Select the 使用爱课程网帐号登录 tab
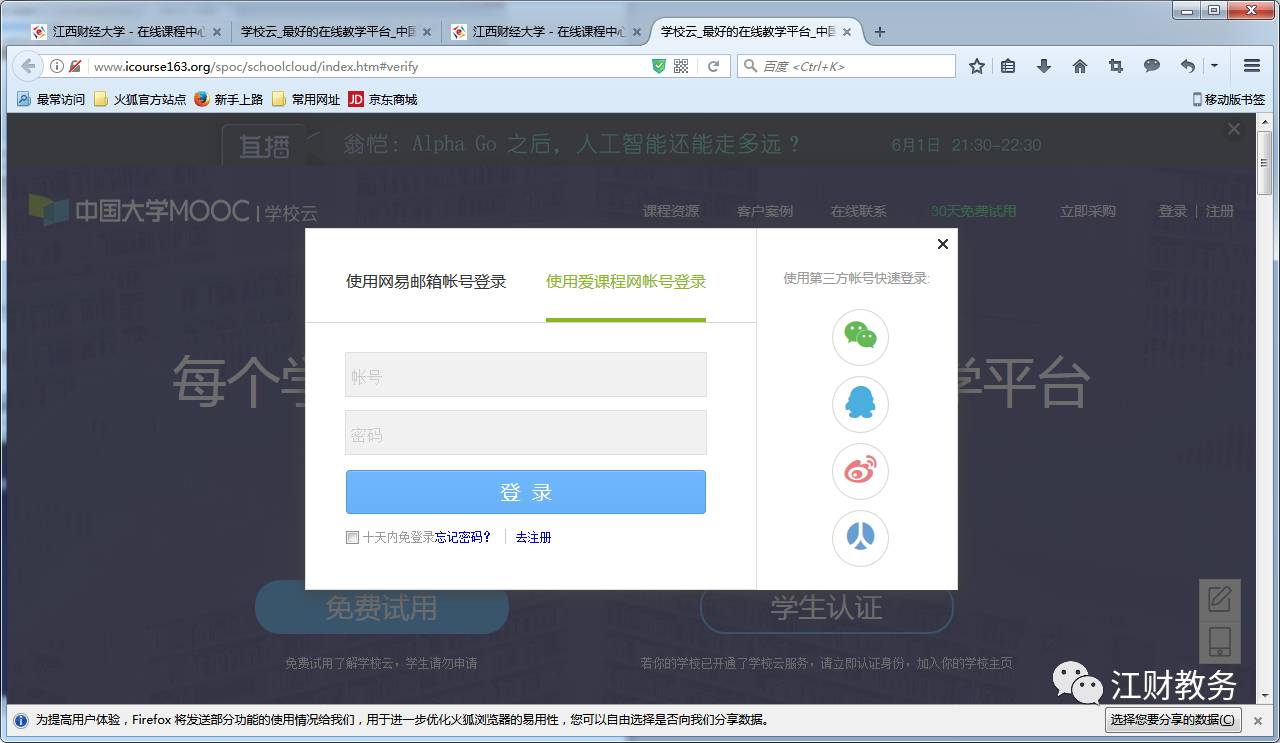This screenshot has width=1280, height=743. (x=626, y=281)
